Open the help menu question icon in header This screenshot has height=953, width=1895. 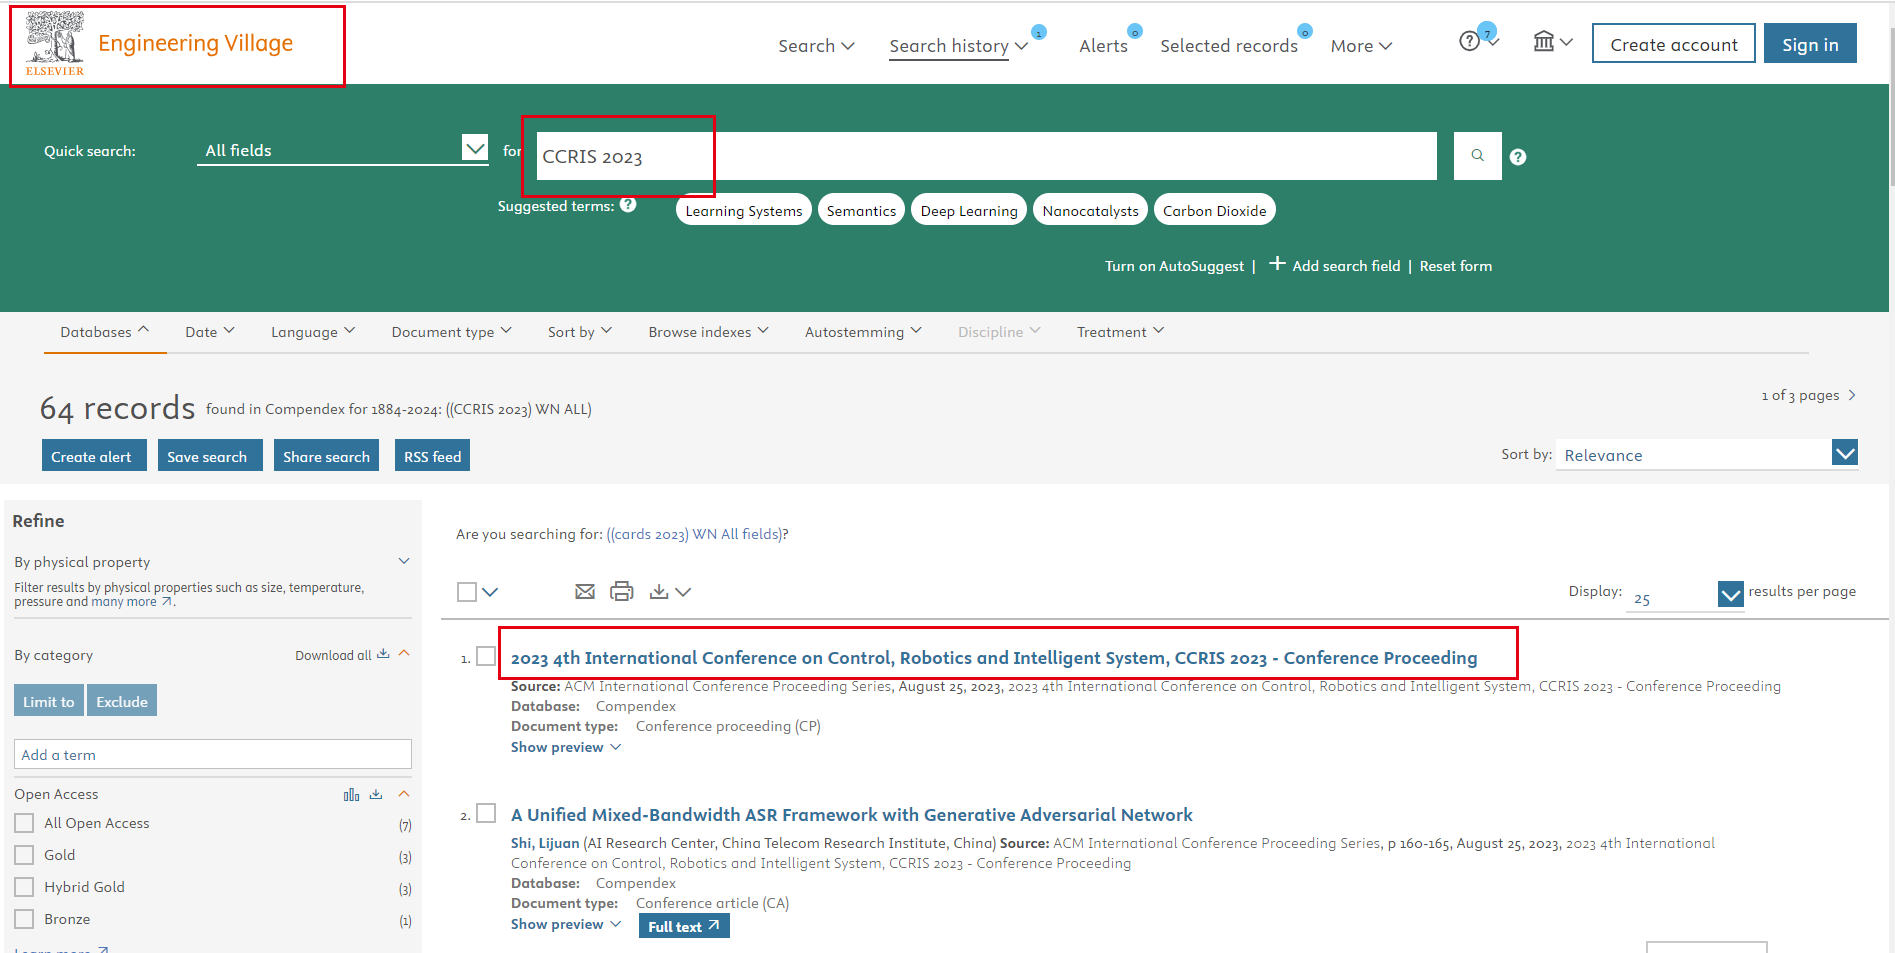point(1469,42)
